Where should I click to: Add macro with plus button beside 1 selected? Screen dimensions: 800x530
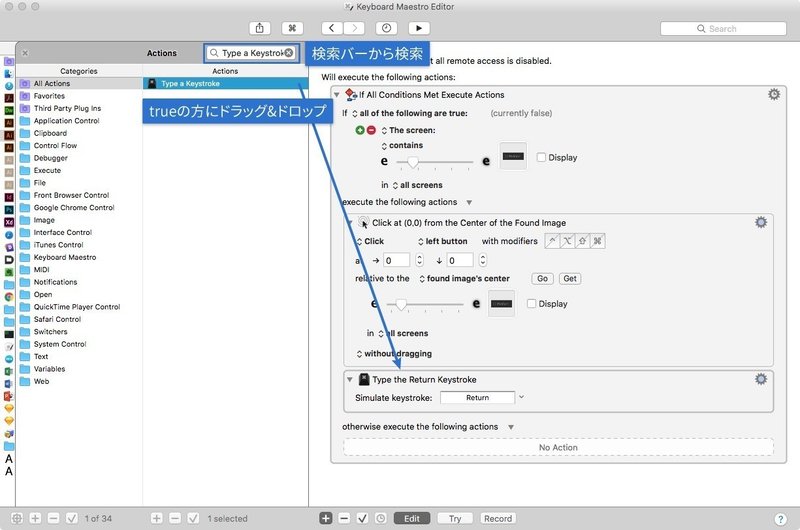(157, 518)
